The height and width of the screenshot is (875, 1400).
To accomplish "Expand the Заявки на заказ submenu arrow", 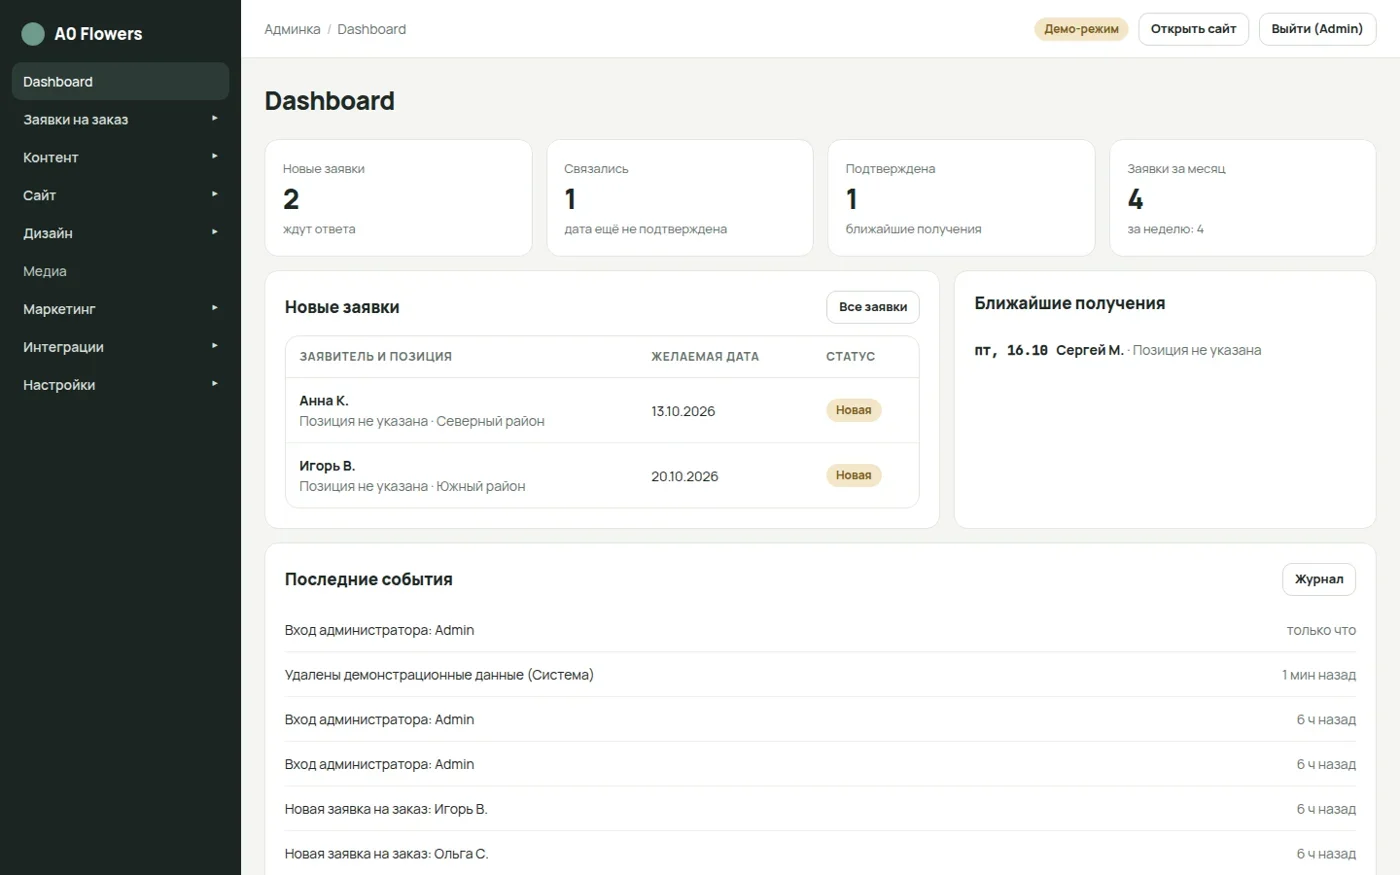I will point(214,119).
